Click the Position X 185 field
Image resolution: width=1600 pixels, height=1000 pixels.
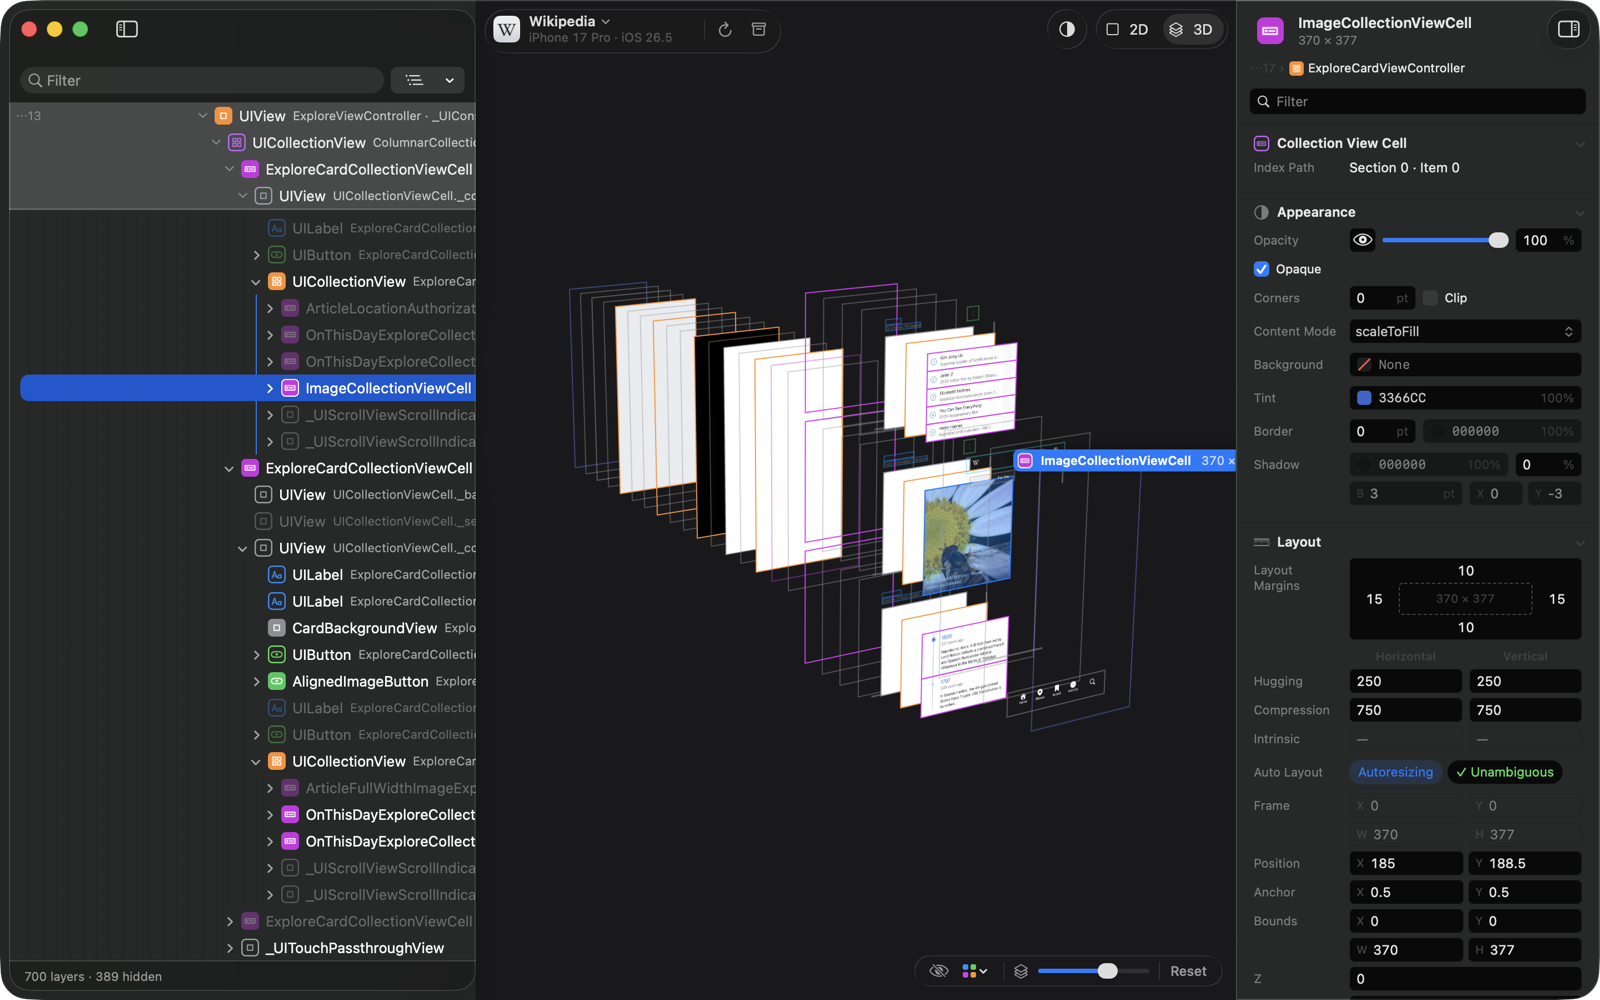[1405, 863]
